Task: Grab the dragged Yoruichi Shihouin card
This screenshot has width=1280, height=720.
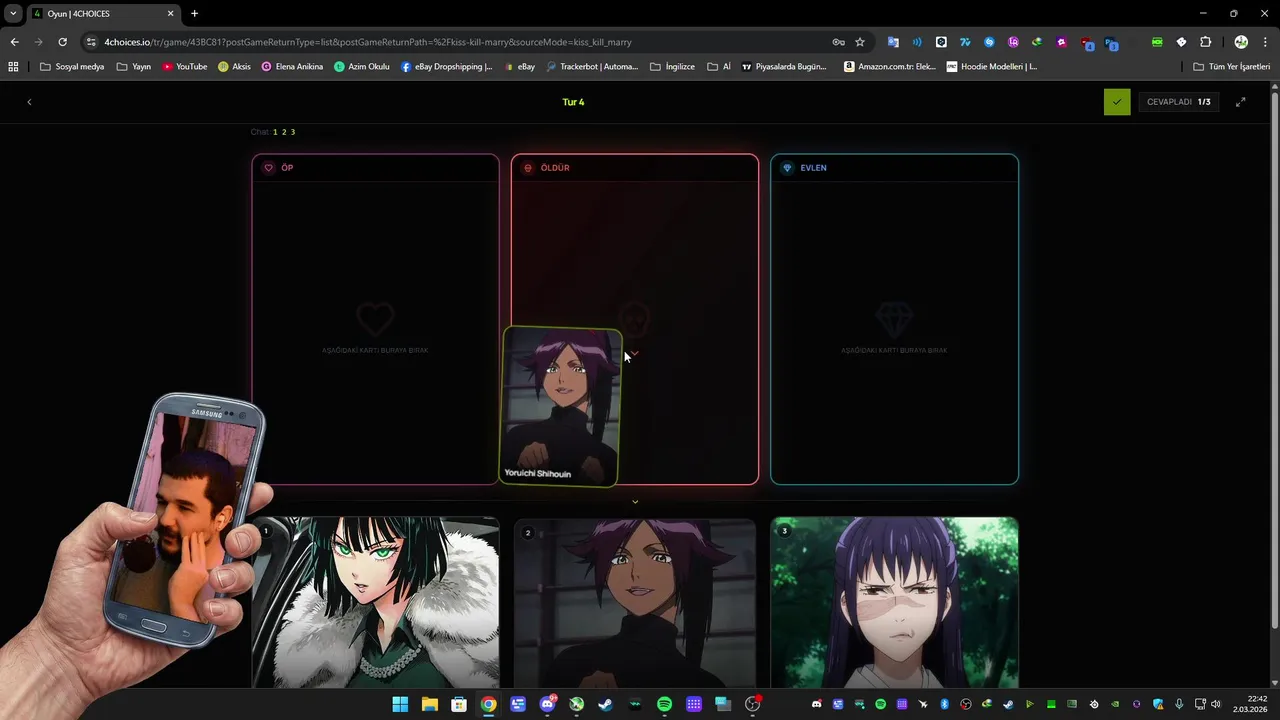Action: click(x=560, y=407)
